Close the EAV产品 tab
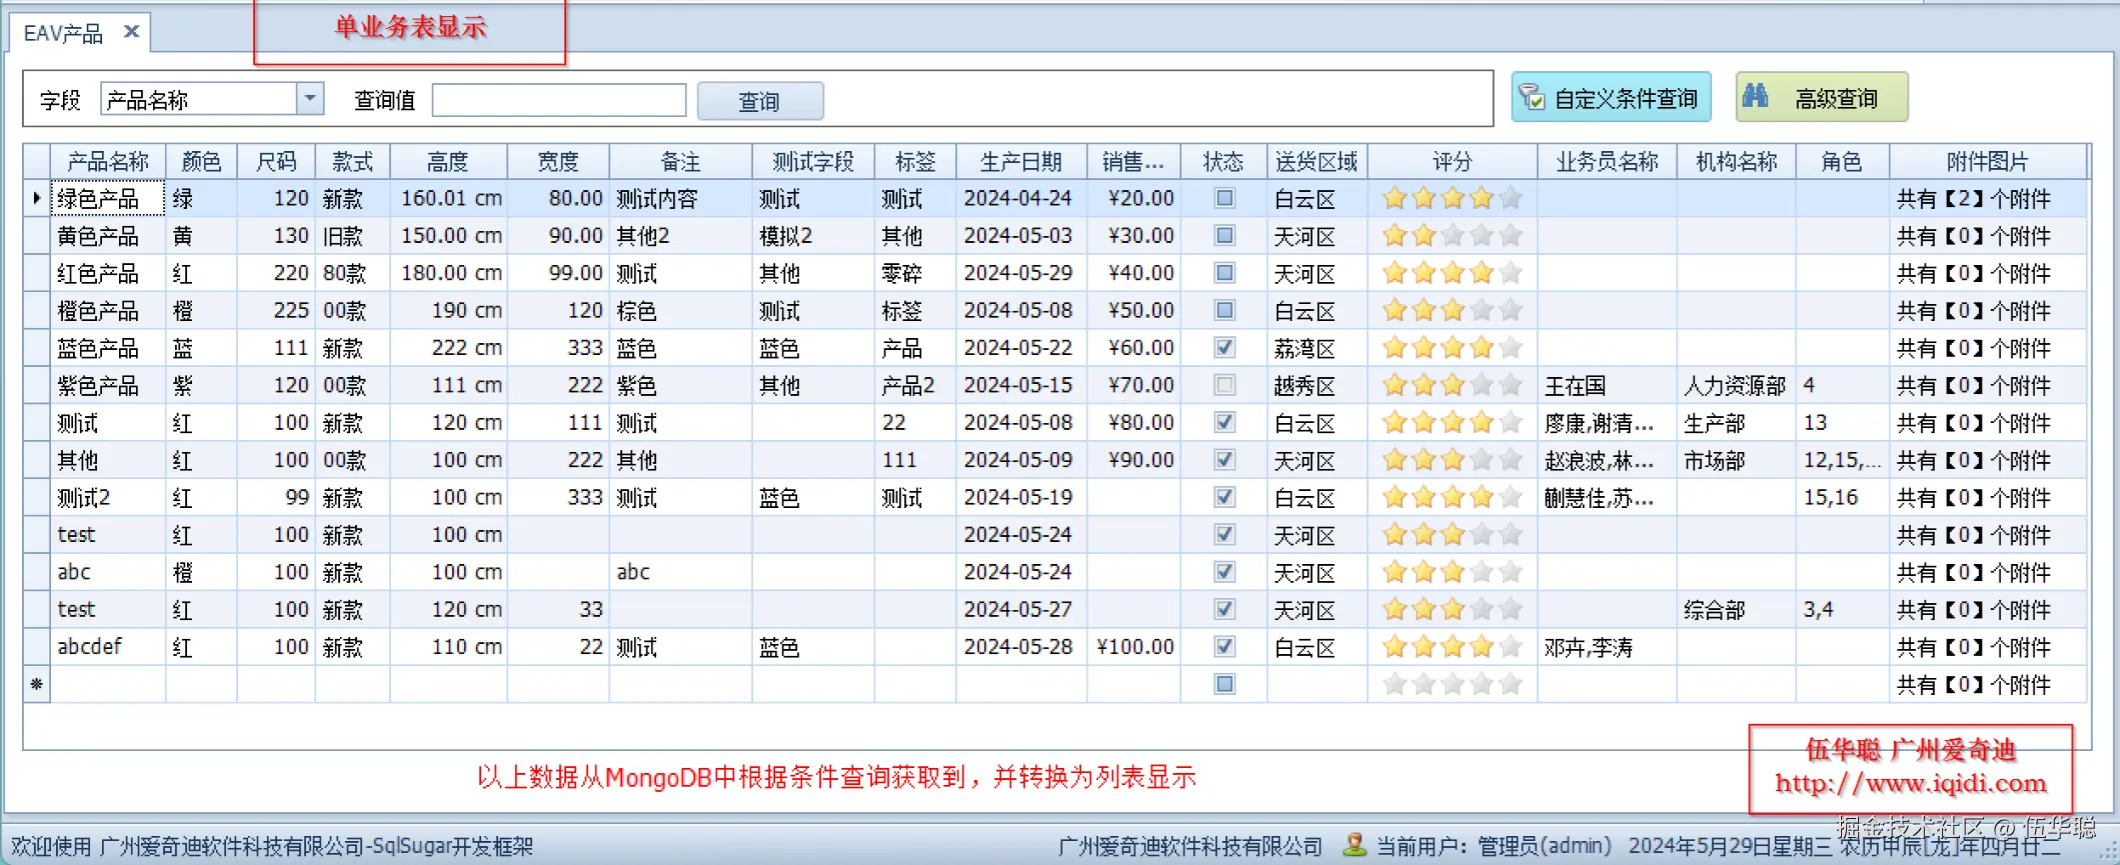 pyautogui.click(x=131, y=32)
